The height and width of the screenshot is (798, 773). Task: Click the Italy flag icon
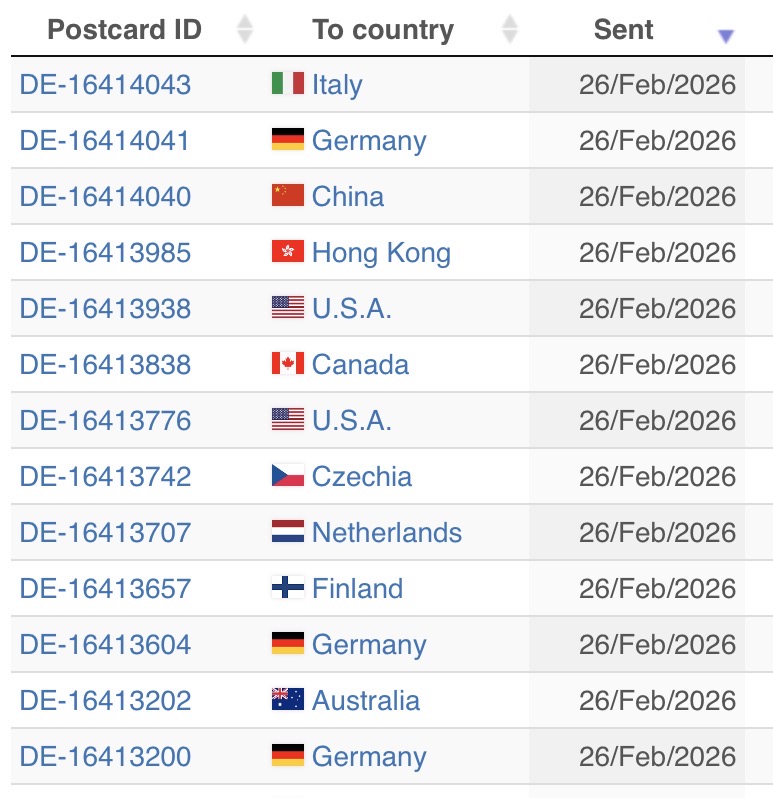click(288, 84)
